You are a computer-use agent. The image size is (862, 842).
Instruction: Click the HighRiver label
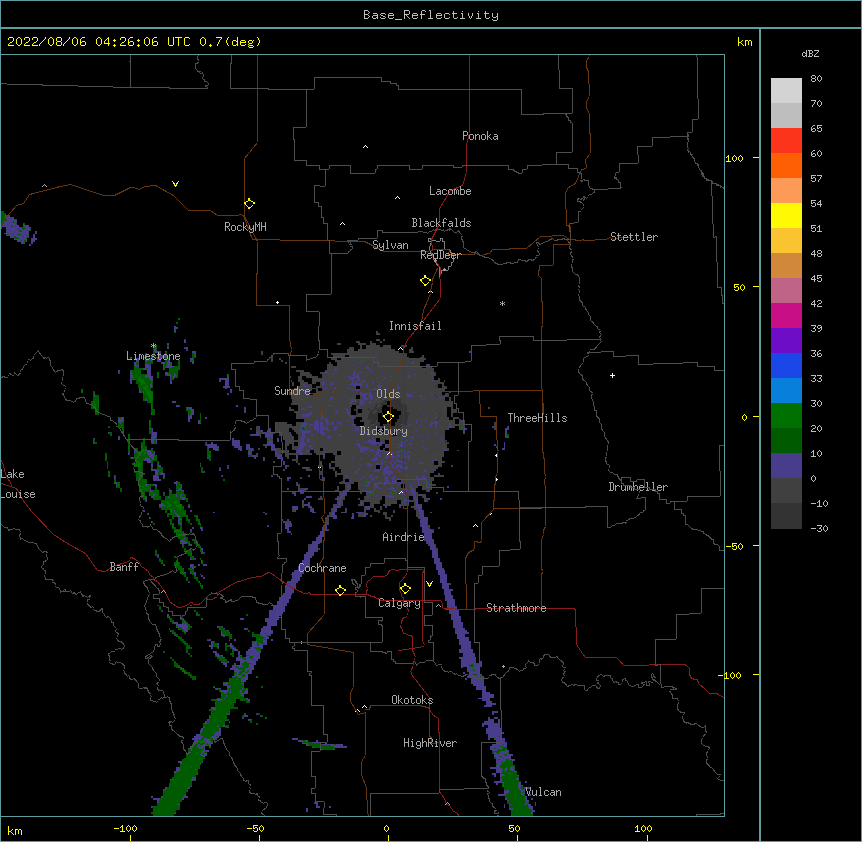pyautogui.click(x=430, y=743)
